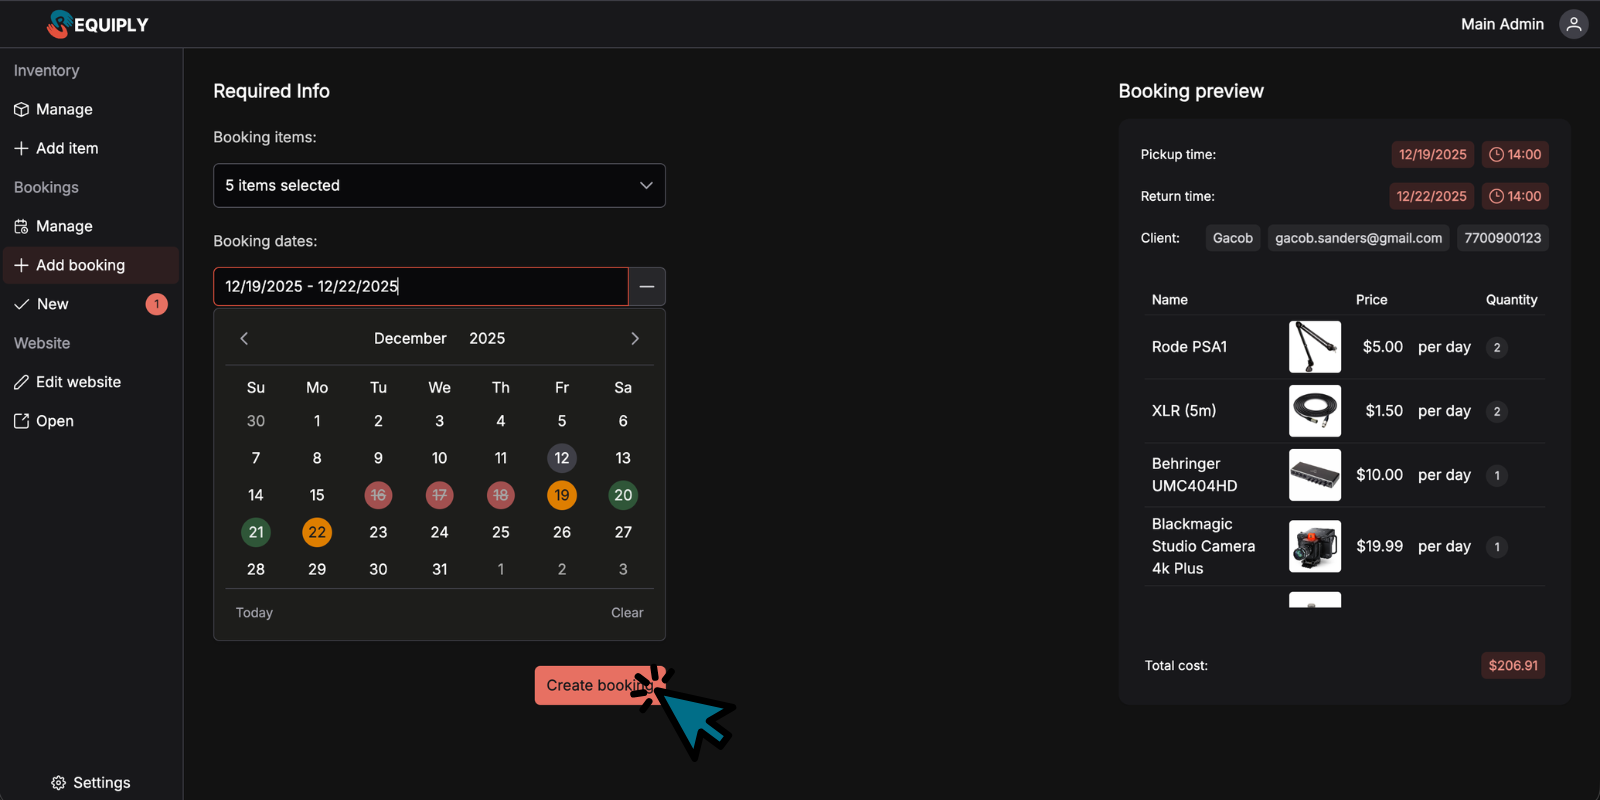Open New bookings in sidebar
This screenshot has width=1600, height=800.
[91, 304]
